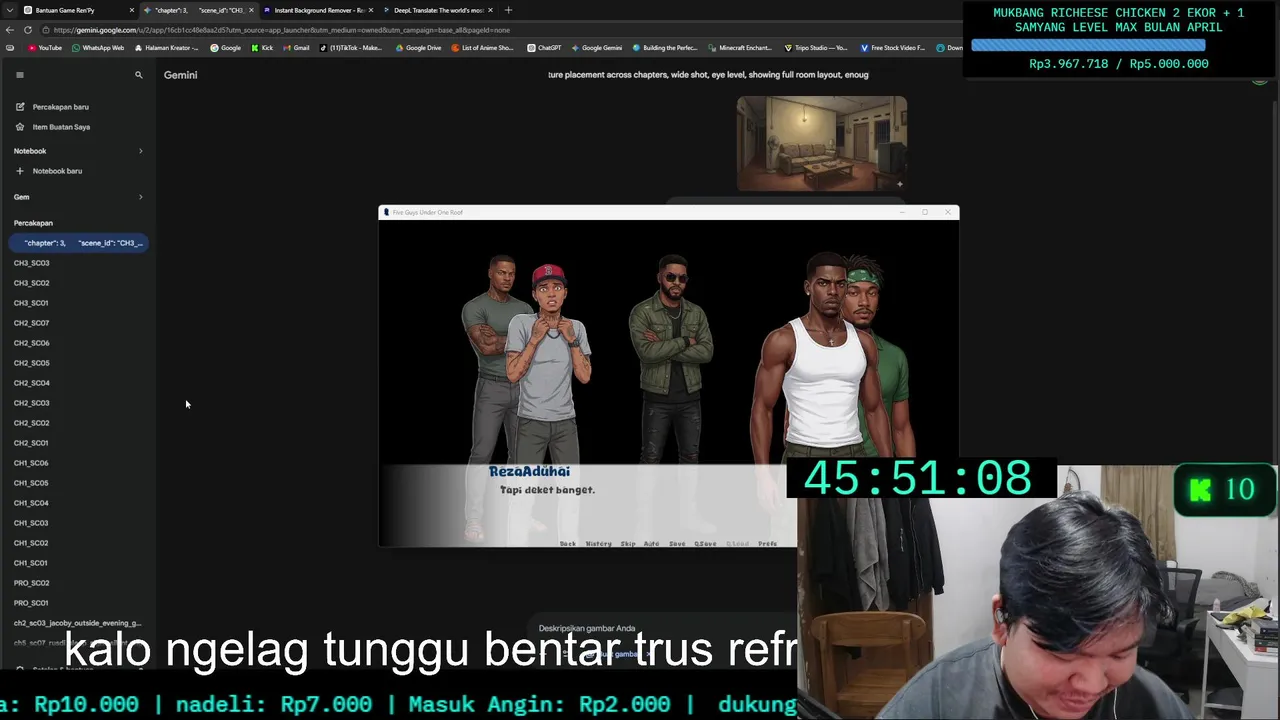Open Building the Perfect bookmark
The width and height of the screenshot is (1280, 720).
(665, 48)
